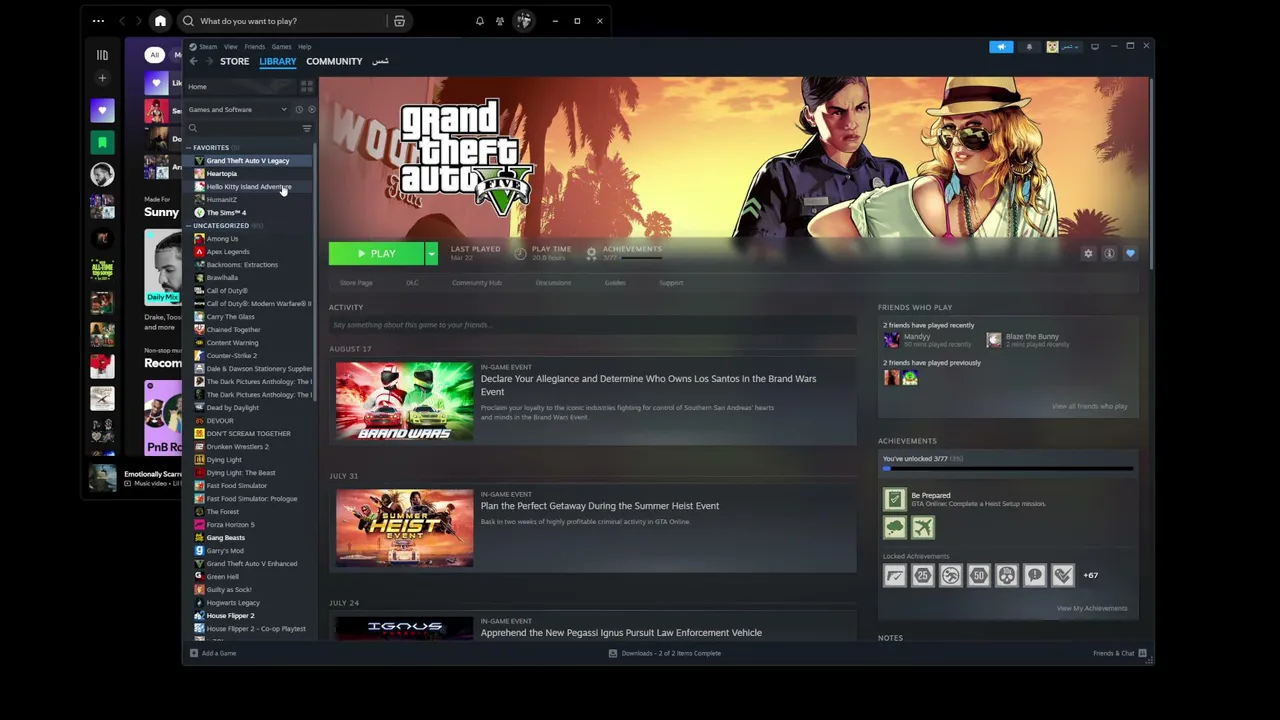Click the Add a Game plus icon
Image resolution: width=1280 pixels, height=720 pixels.
coord(194,653)
